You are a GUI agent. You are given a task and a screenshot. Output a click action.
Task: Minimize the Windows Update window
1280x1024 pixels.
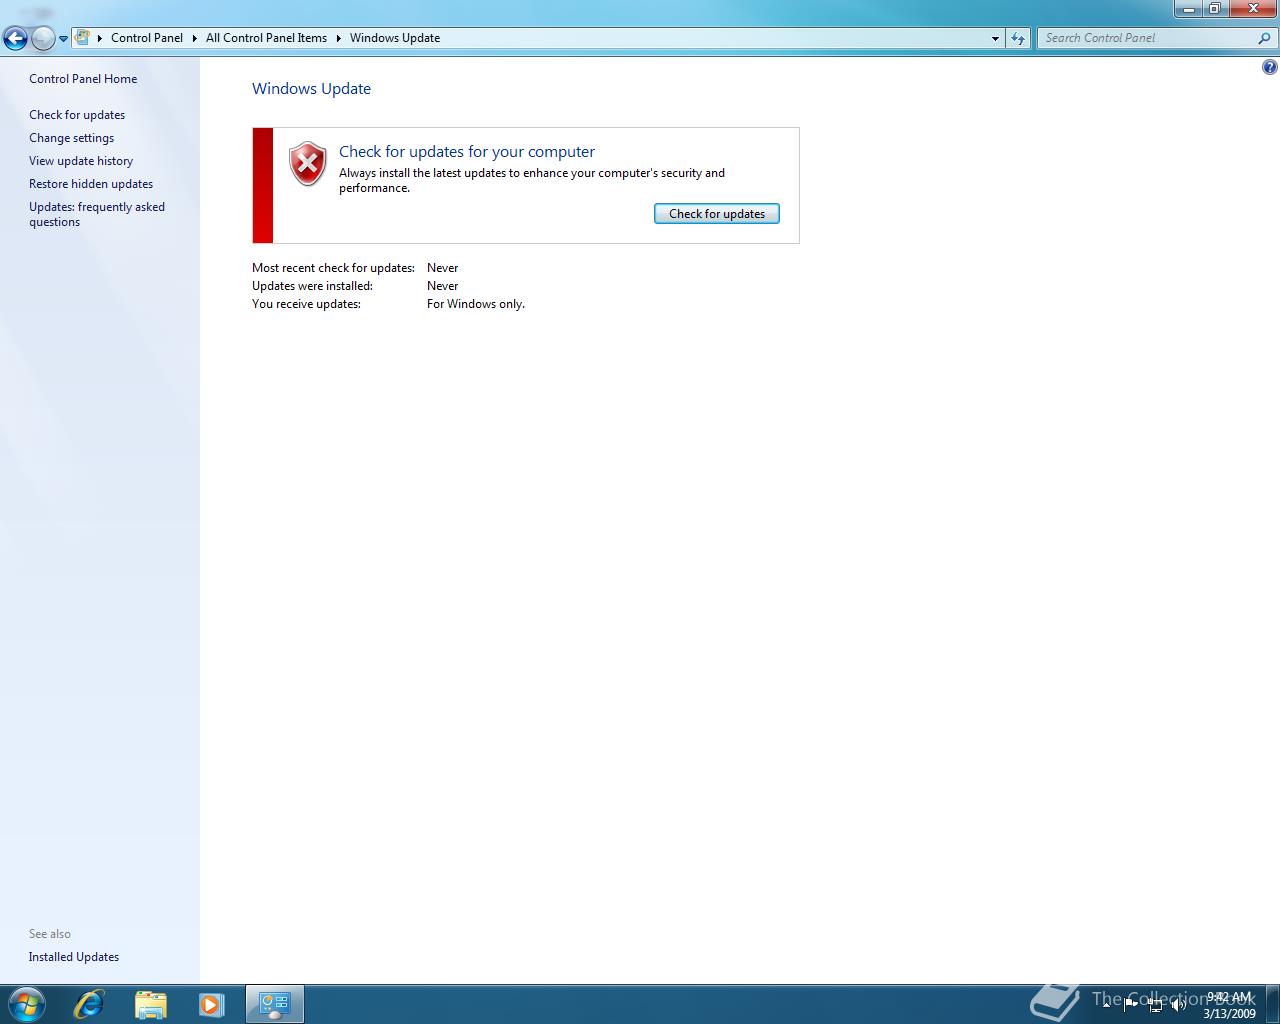(x=1188, y=8)
